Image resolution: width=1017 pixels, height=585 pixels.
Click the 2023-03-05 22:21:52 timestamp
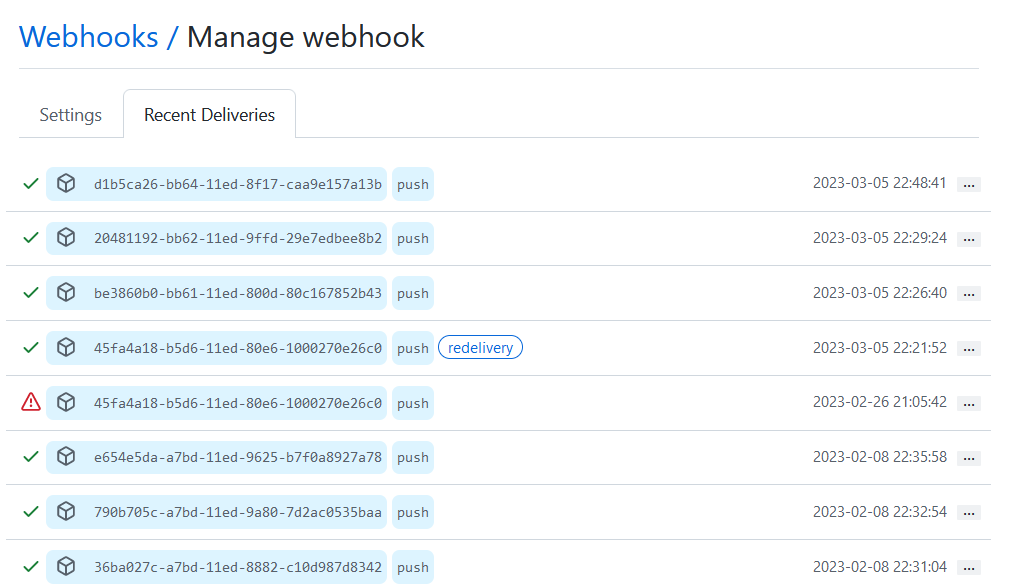click(879, 348)
